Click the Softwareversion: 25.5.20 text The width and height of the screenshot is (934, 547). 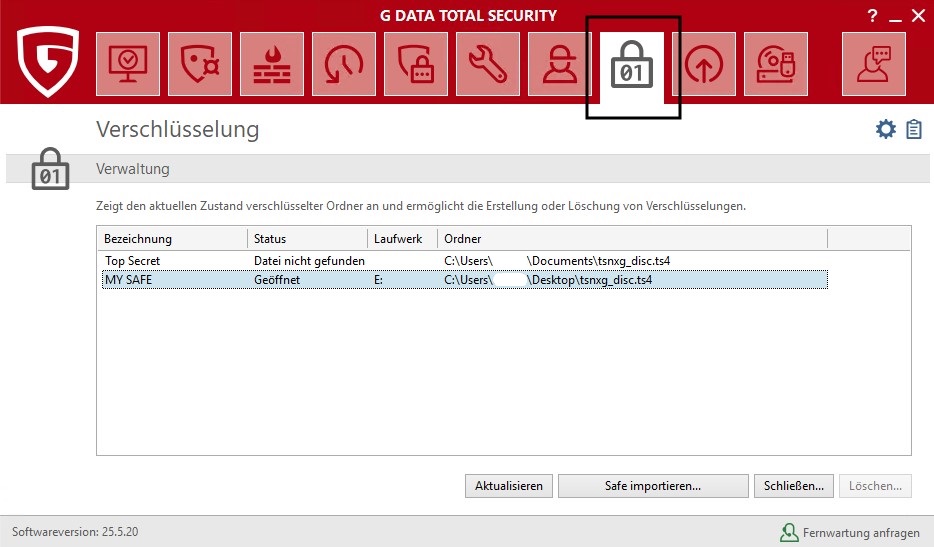75,532
